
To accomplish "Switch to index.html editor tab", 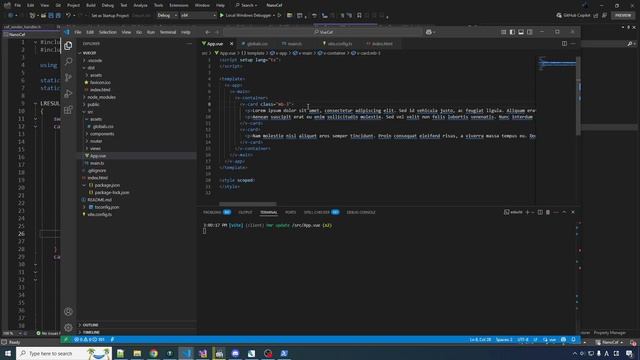I will (382, 44).
